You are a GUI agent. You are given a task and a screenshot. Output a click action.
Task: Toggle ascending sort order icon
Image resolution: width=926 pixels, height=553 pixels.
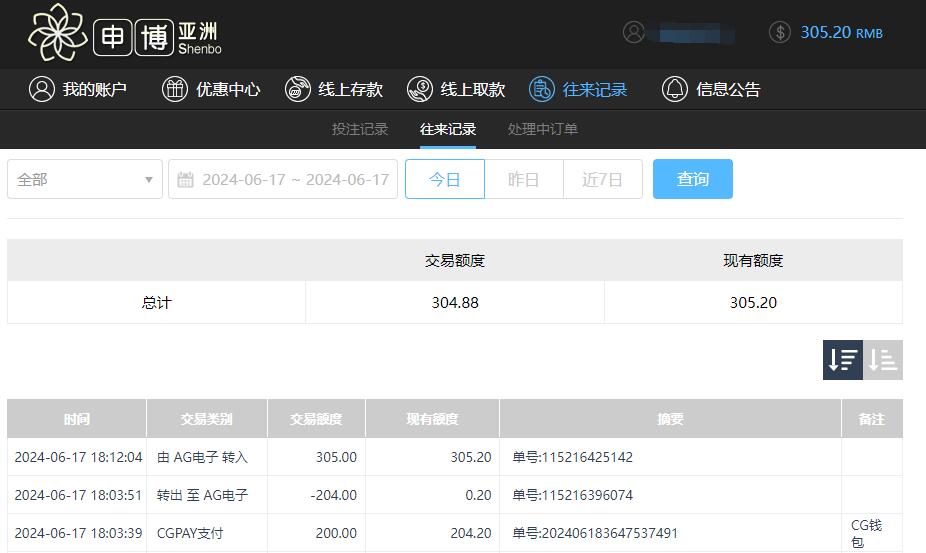(883, 360)
